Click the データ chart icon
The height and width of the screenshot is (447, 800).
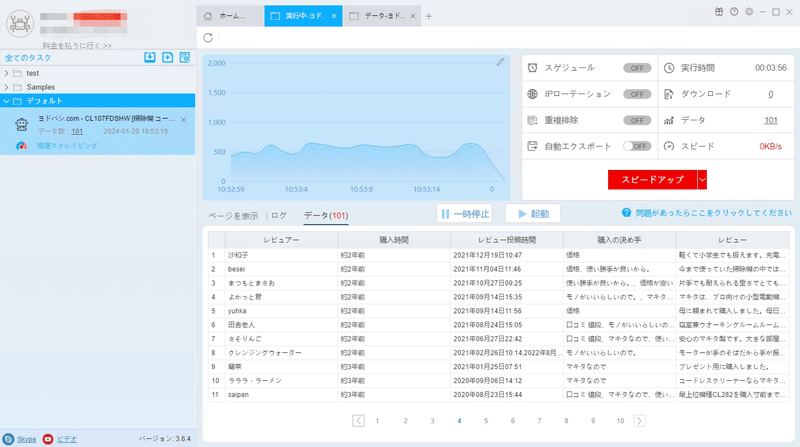(x=669, y=120)
